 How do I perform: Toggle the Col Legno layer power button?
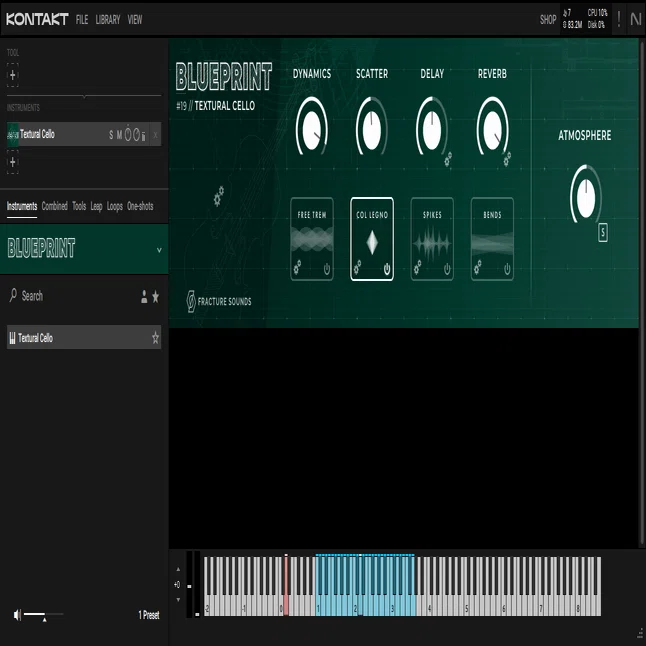[387, 269]
